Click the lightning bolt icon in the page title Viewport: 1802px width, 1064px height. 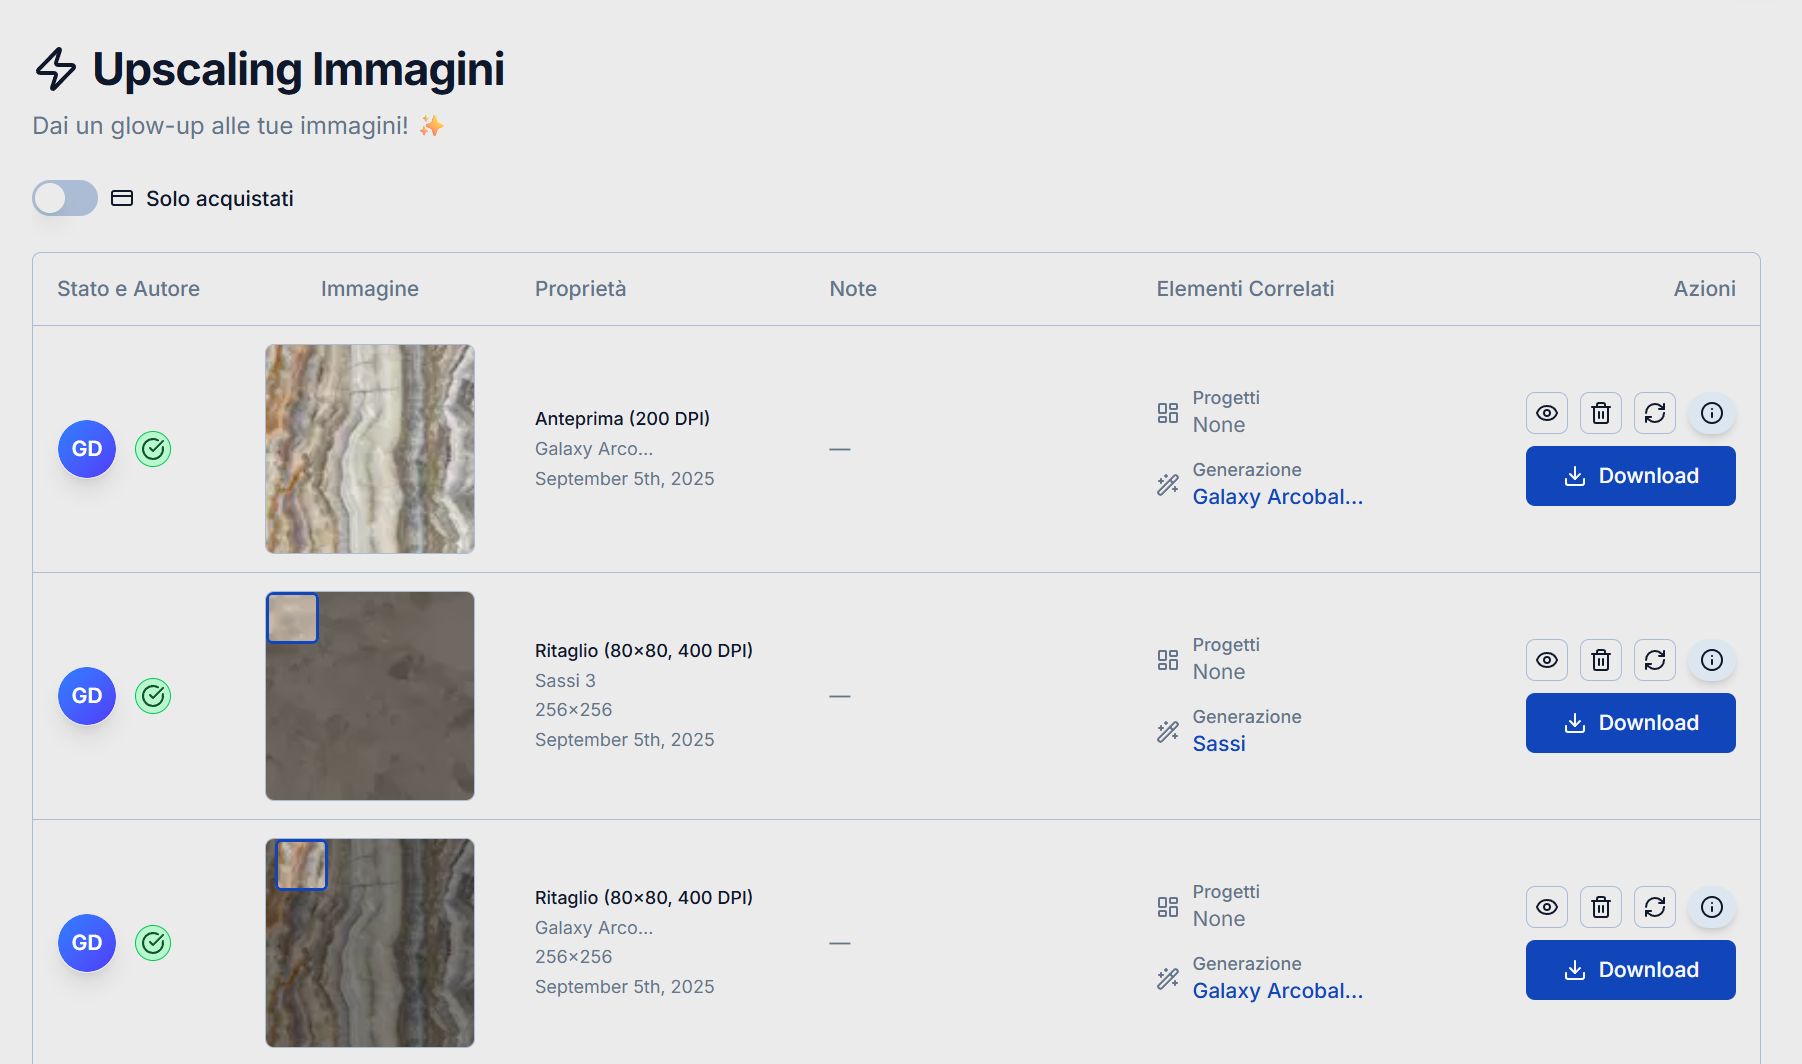(x=55, y=69)
